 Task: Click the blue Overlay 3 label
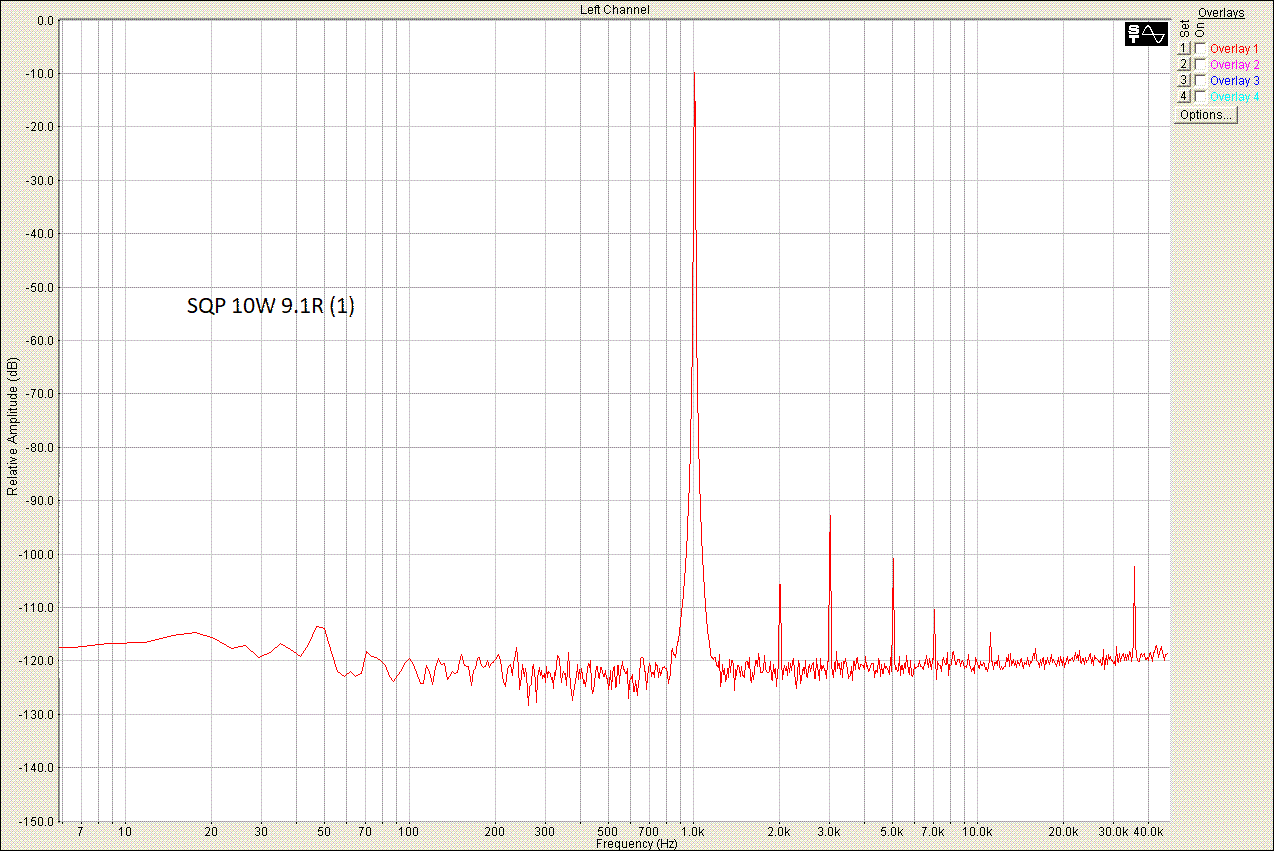point(1234,80)
